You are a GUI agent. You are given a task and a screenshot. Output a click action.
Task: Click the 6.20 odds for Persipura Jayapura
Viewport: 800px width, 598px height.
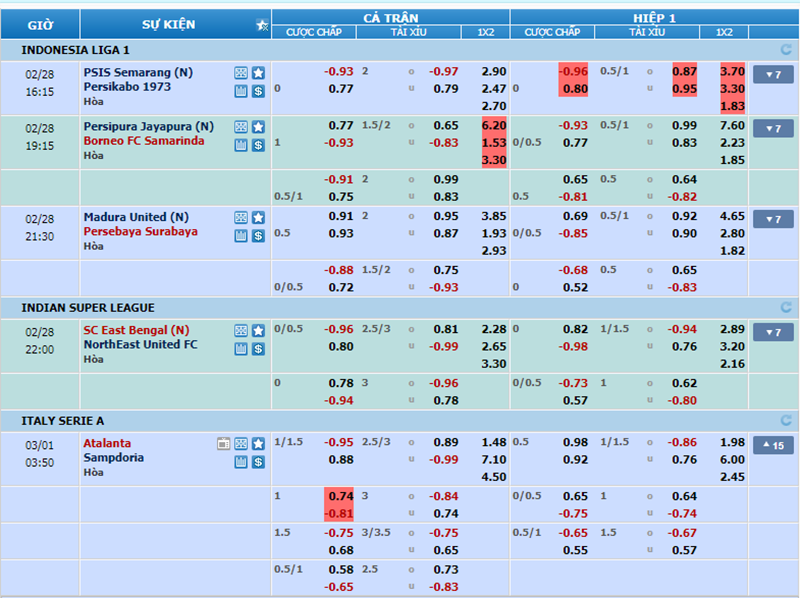pos(494,126)
